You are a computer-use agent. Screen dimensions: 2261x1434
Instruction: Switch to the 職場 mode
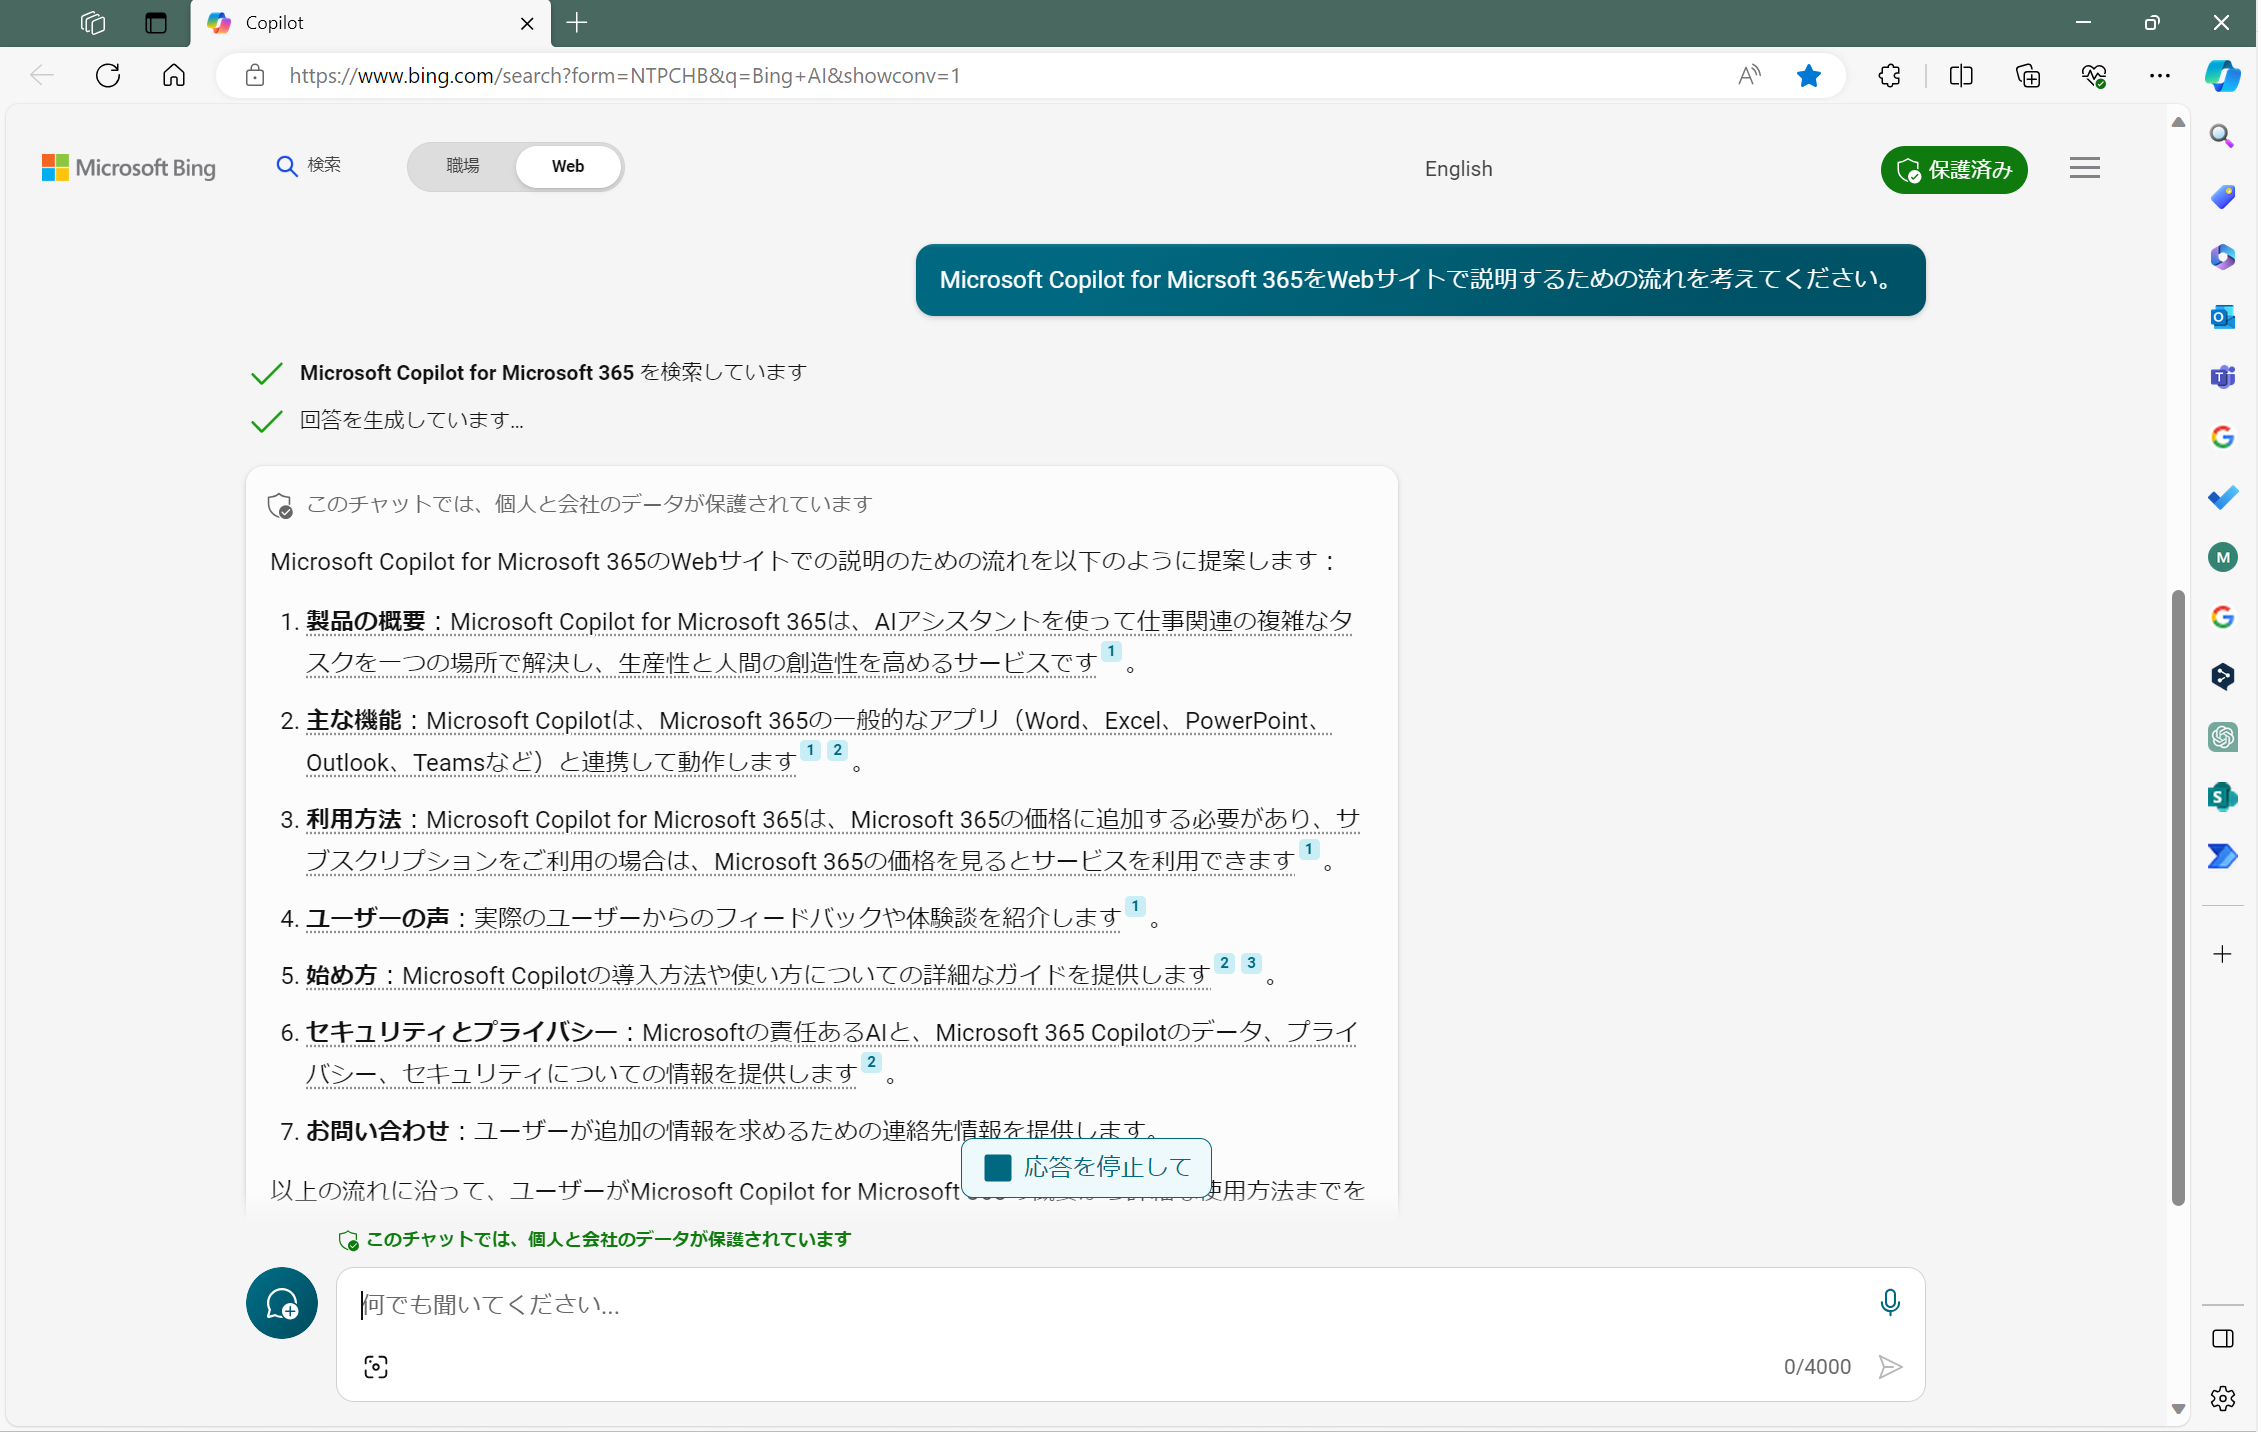click(x=463, y=166)
